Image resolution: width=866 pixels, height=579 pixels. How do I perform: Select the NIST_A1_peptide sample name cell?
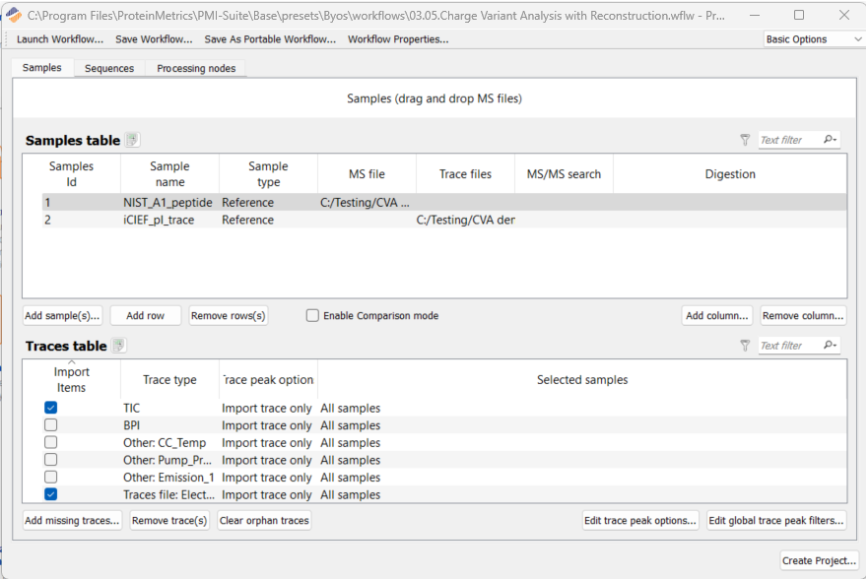[x=168, y=202]
